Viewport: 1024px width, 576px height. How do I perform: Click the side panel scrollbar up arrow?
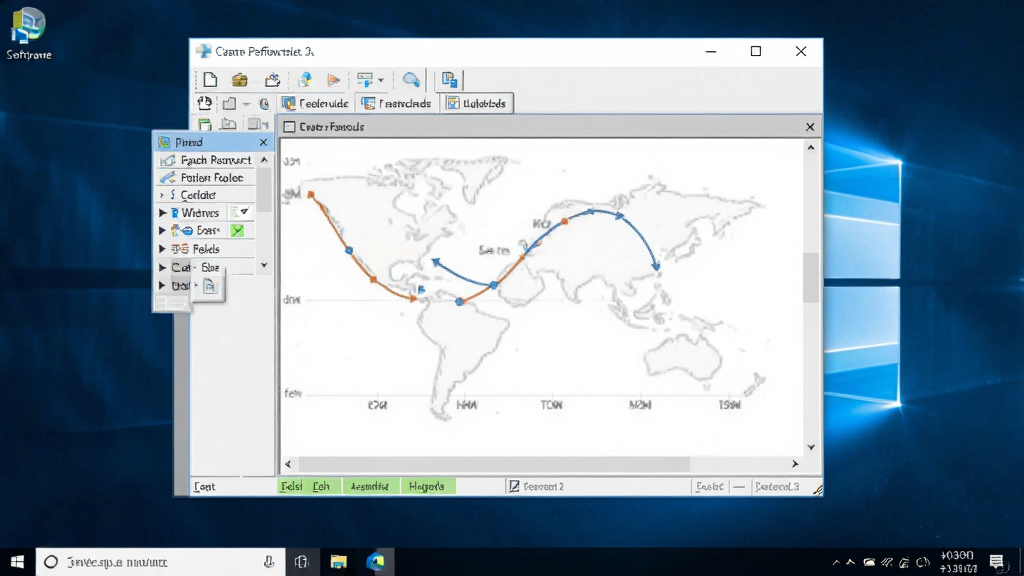[264, 160]
